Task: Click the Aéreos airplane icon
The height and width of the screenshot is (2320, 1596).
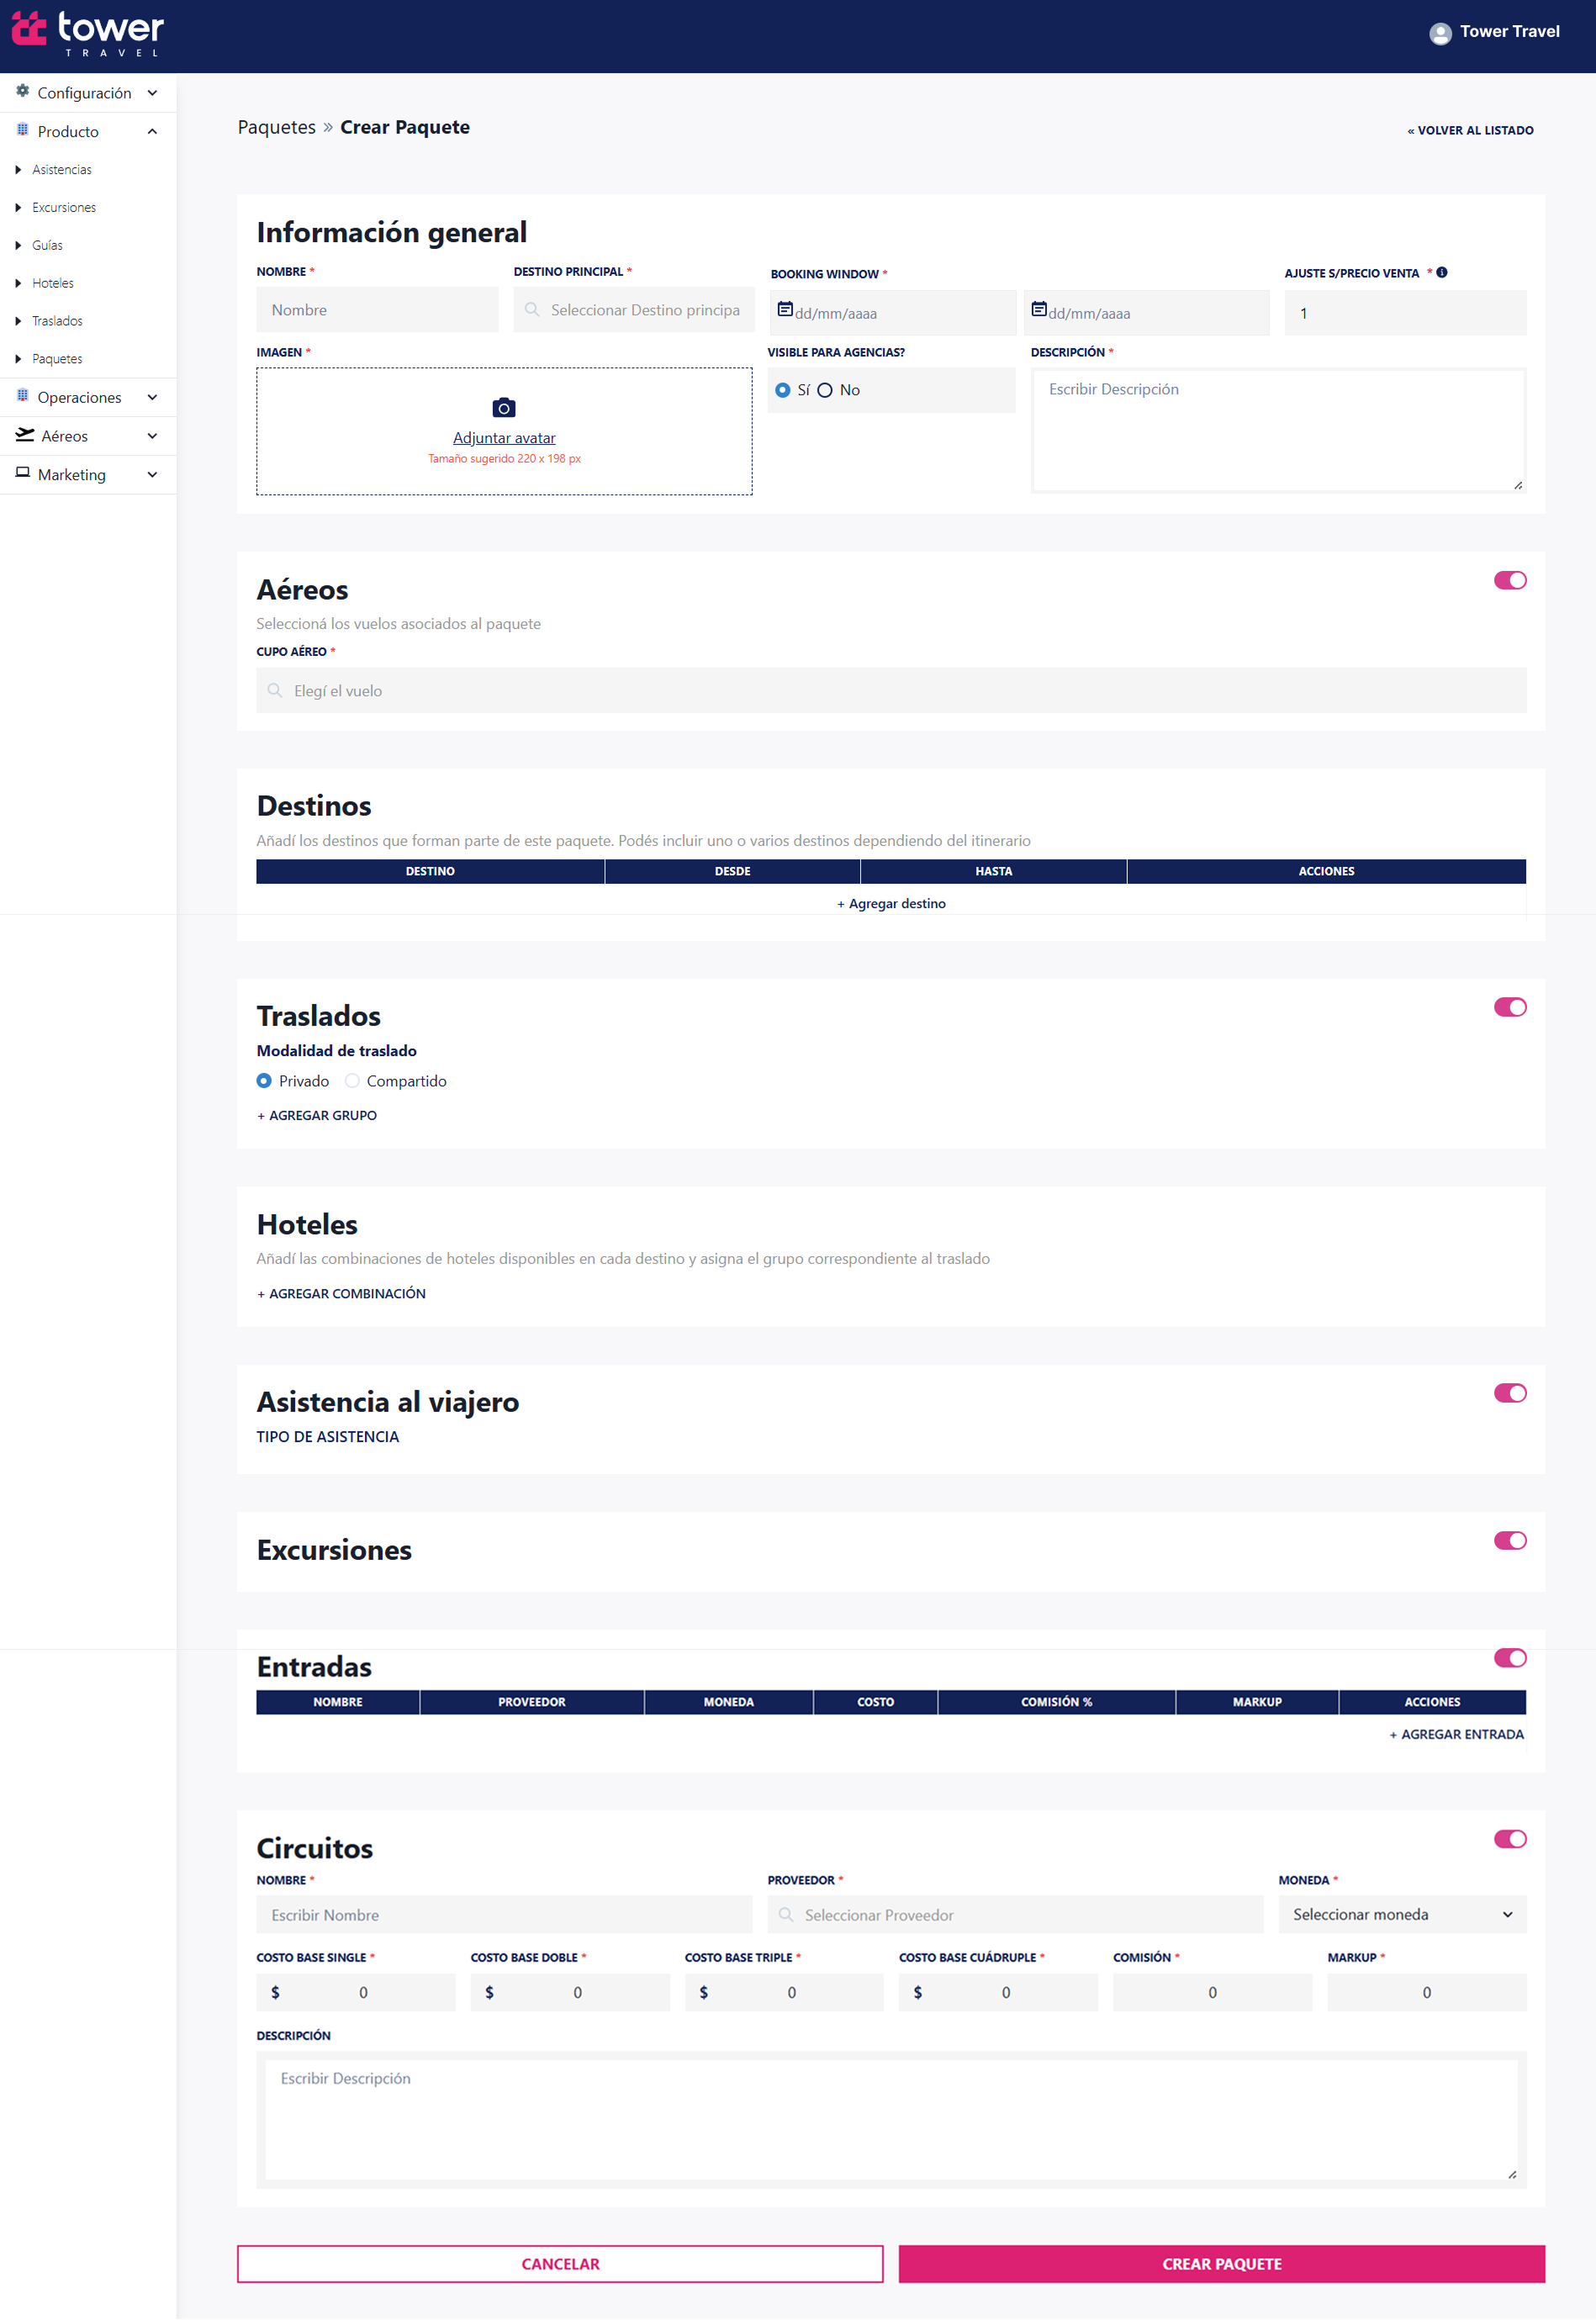Action: [24, 435]
